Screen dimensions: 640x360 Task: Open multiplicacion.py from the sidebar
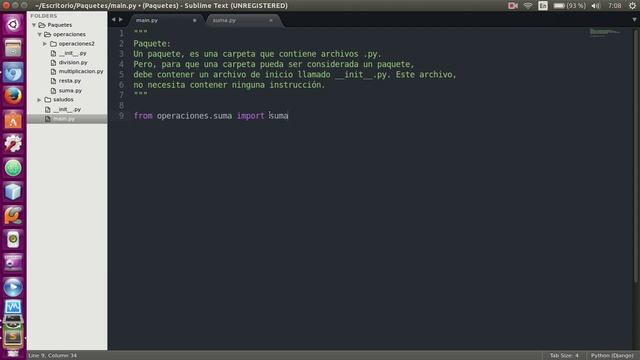(81, 71)
